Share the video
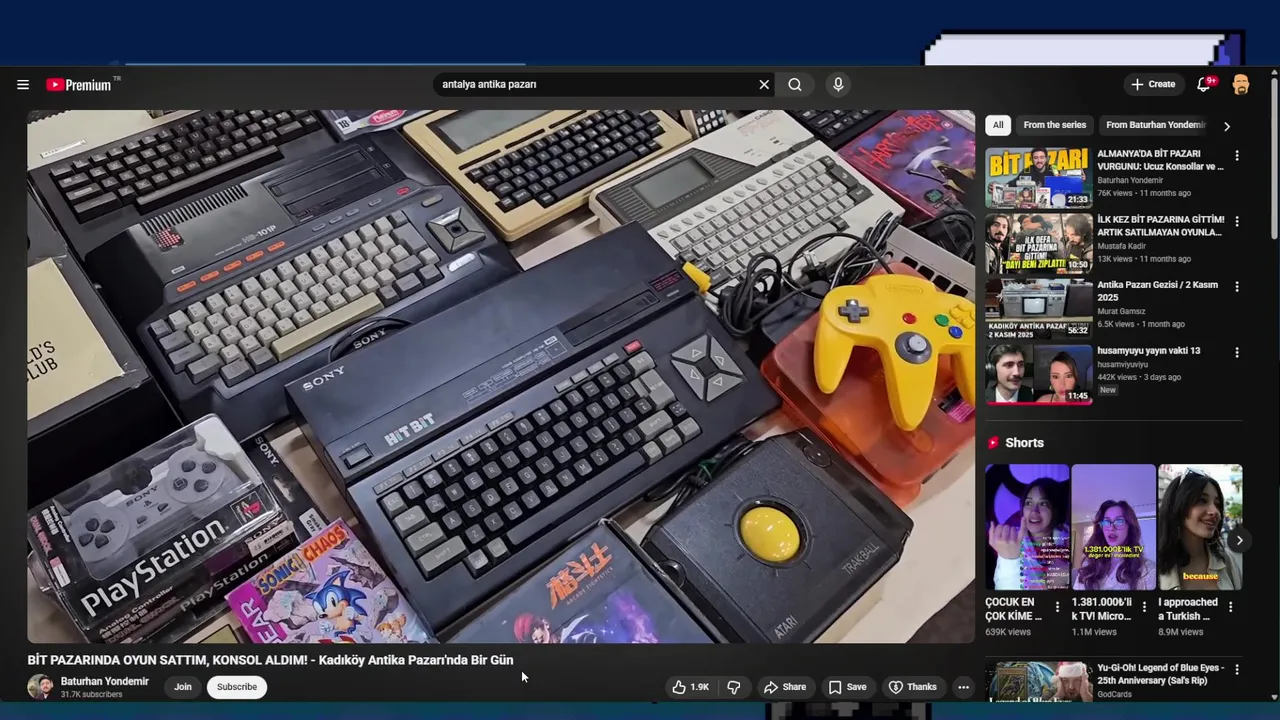The image size is (1280, 720). 785,687
